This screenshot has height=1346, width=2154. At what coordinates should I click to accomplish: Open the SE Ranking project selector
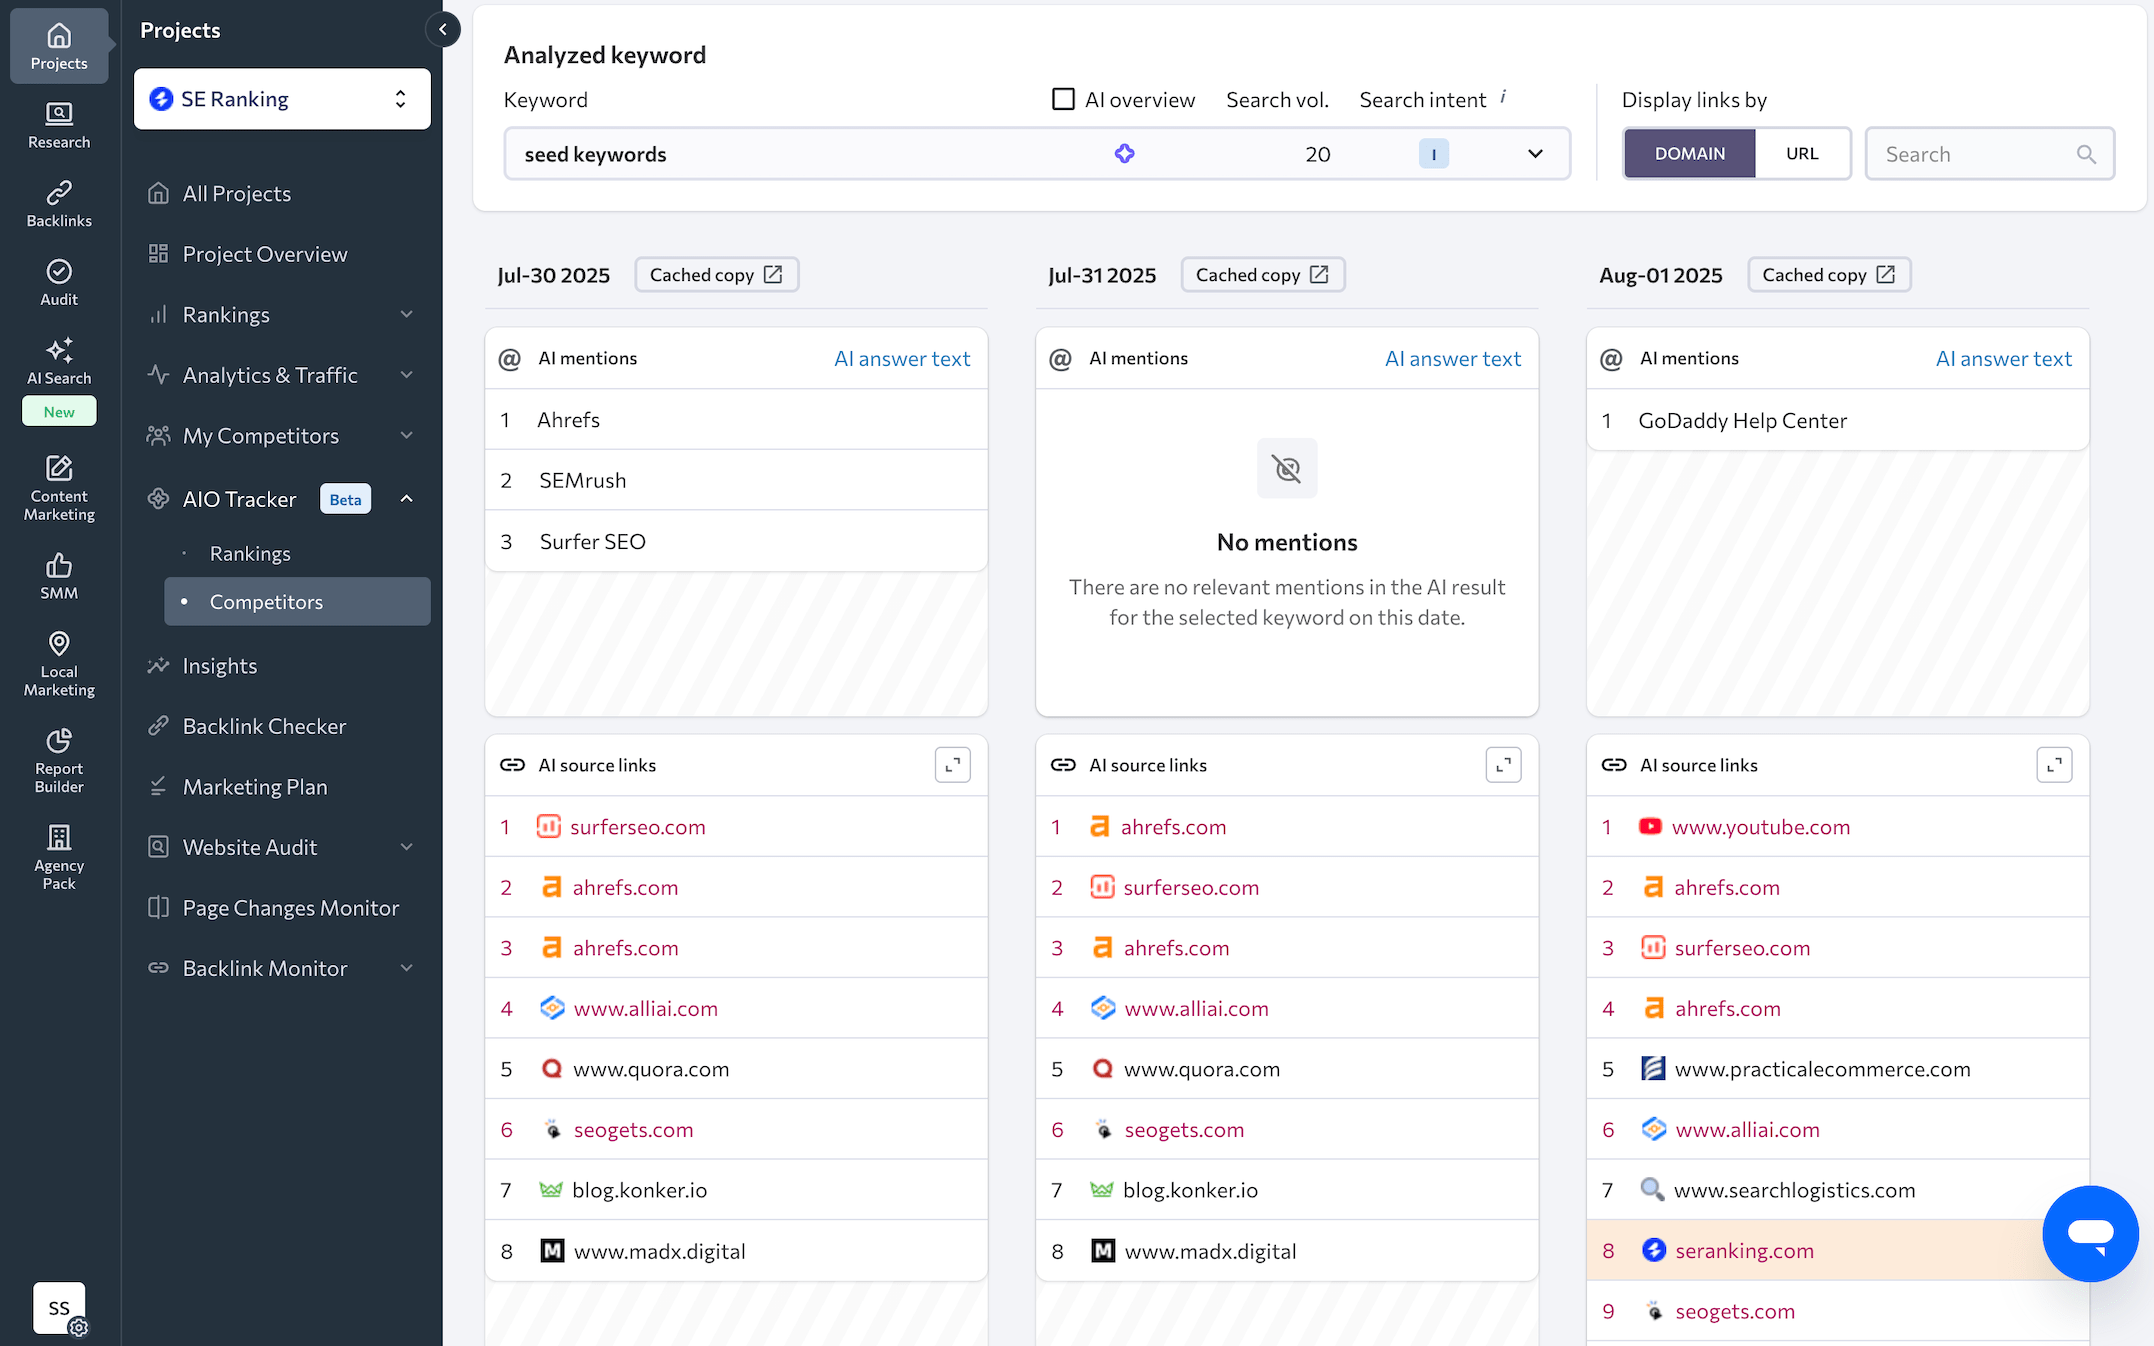pyautogui.click(x=282, y=99)
